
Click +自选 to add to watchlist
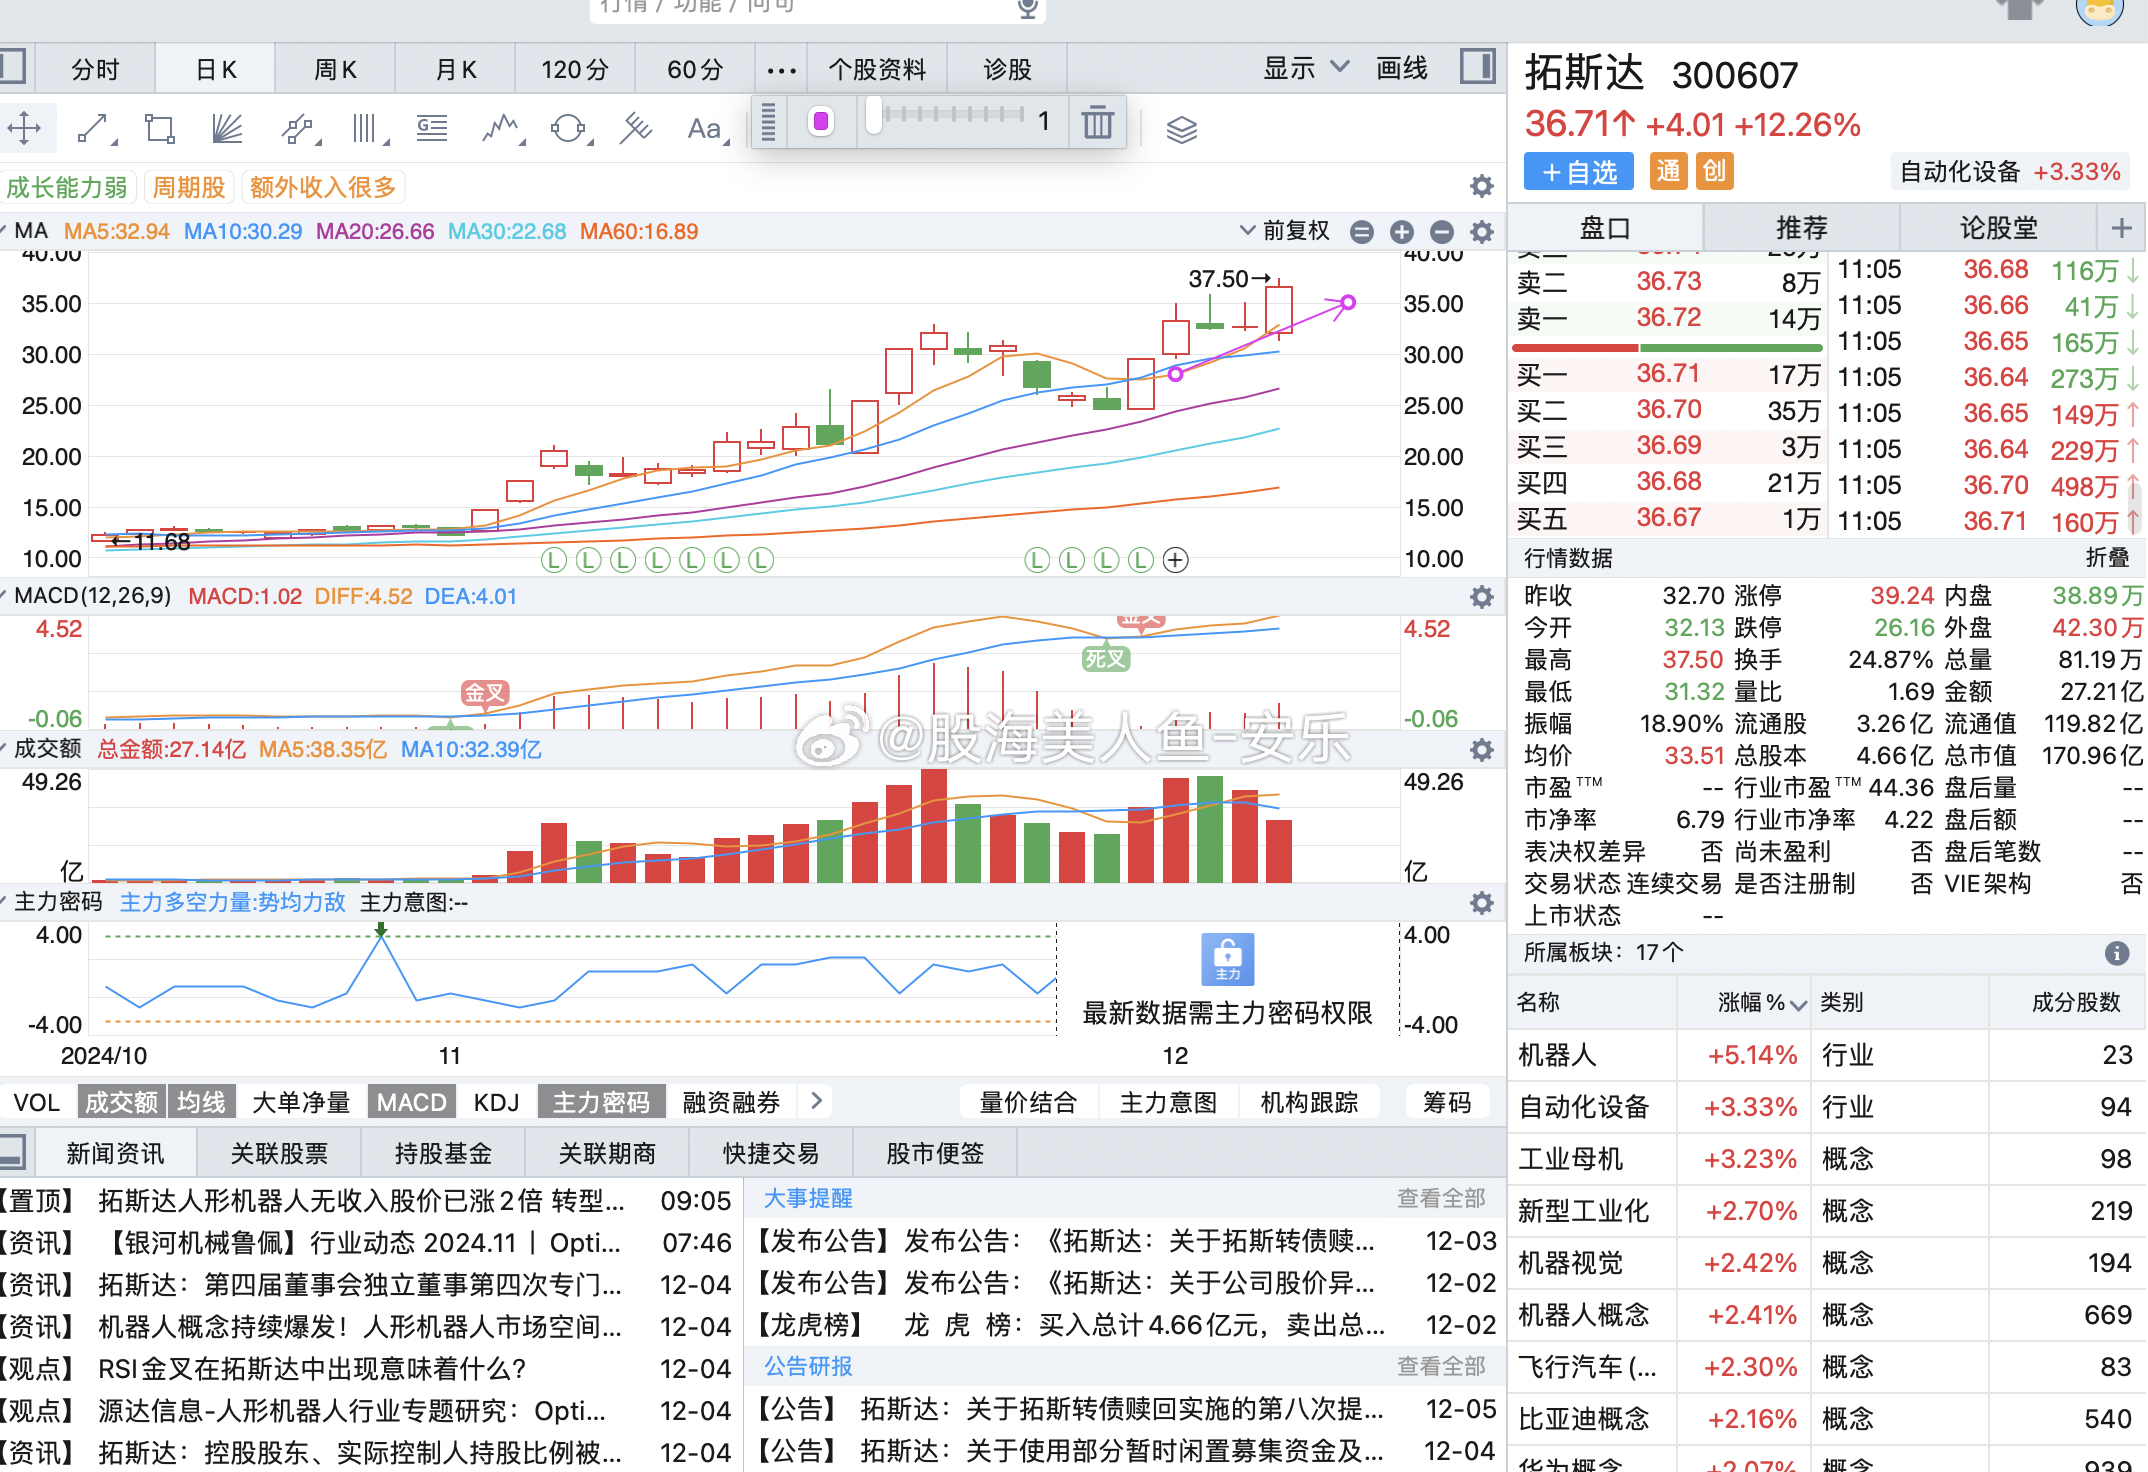point(1579,172)
